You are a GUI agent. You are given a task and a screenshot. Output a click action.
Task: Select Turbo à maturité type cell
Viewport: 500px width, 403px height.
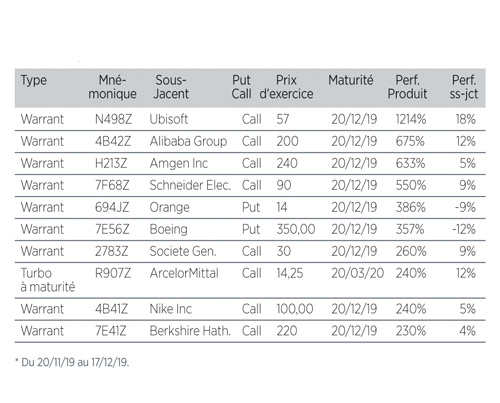coord(48,280)
